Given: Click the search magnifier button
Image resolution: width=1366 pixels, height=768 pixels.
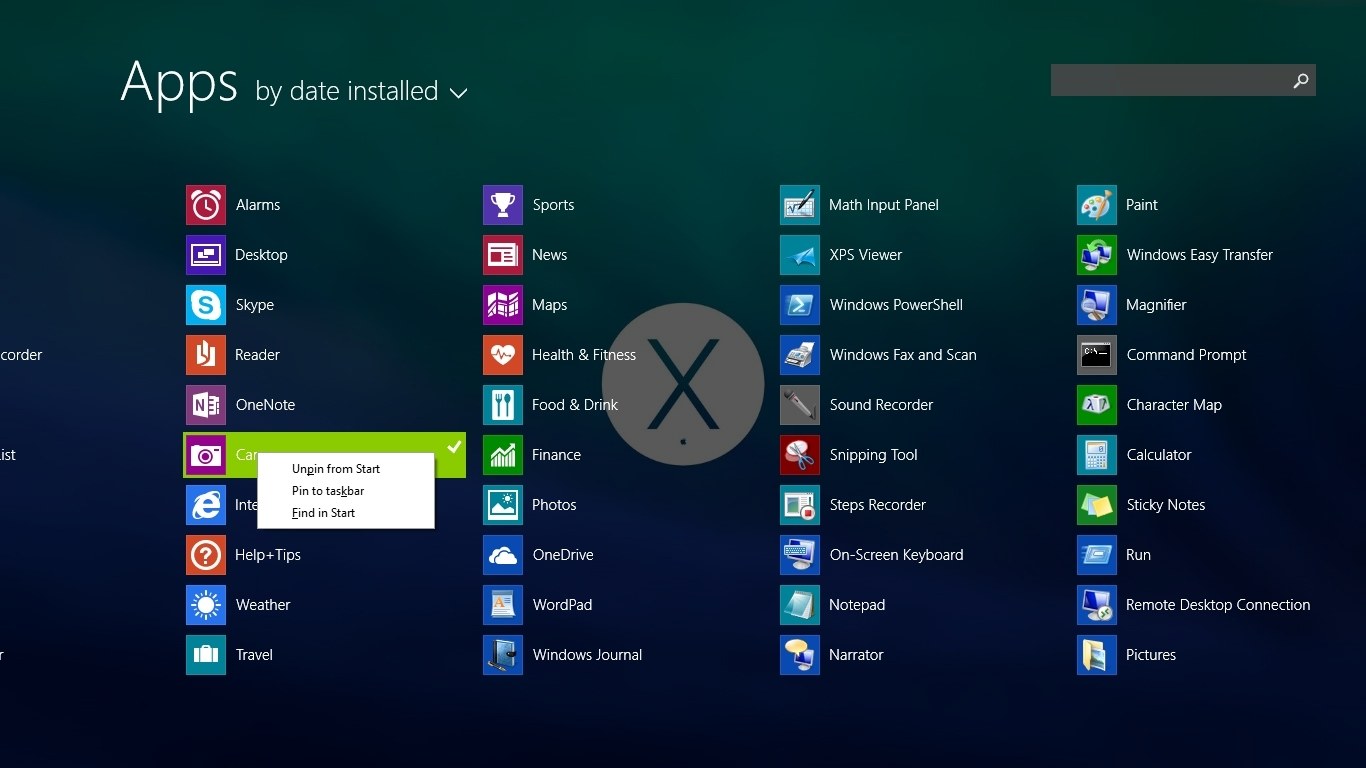Looking at the screenshot, I should [x=1300, y=81].
